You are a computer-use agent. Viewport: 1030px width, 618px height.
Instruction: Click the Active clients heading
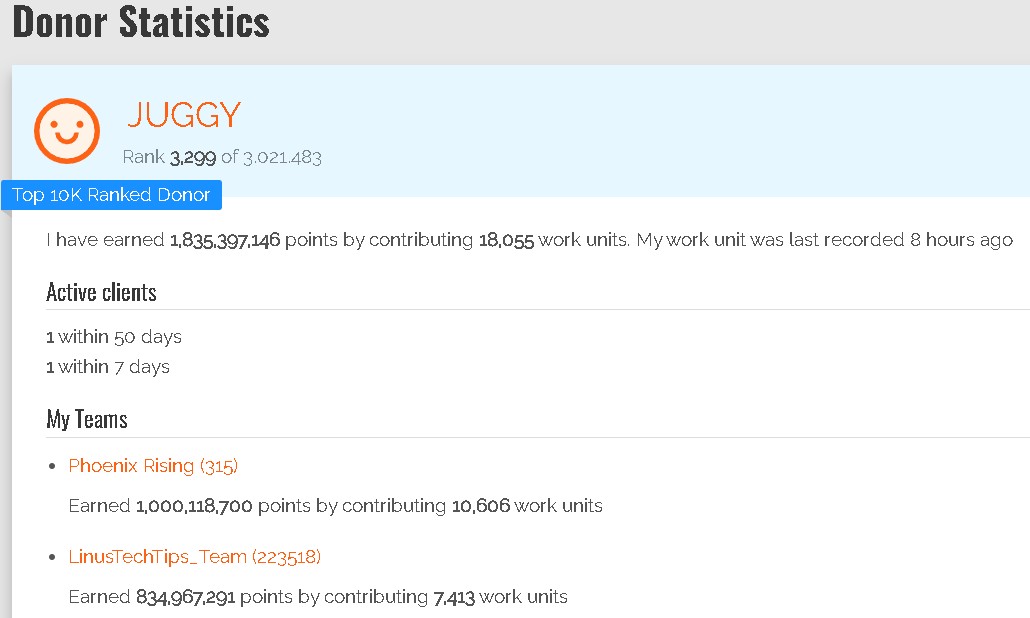pos(101,292)
